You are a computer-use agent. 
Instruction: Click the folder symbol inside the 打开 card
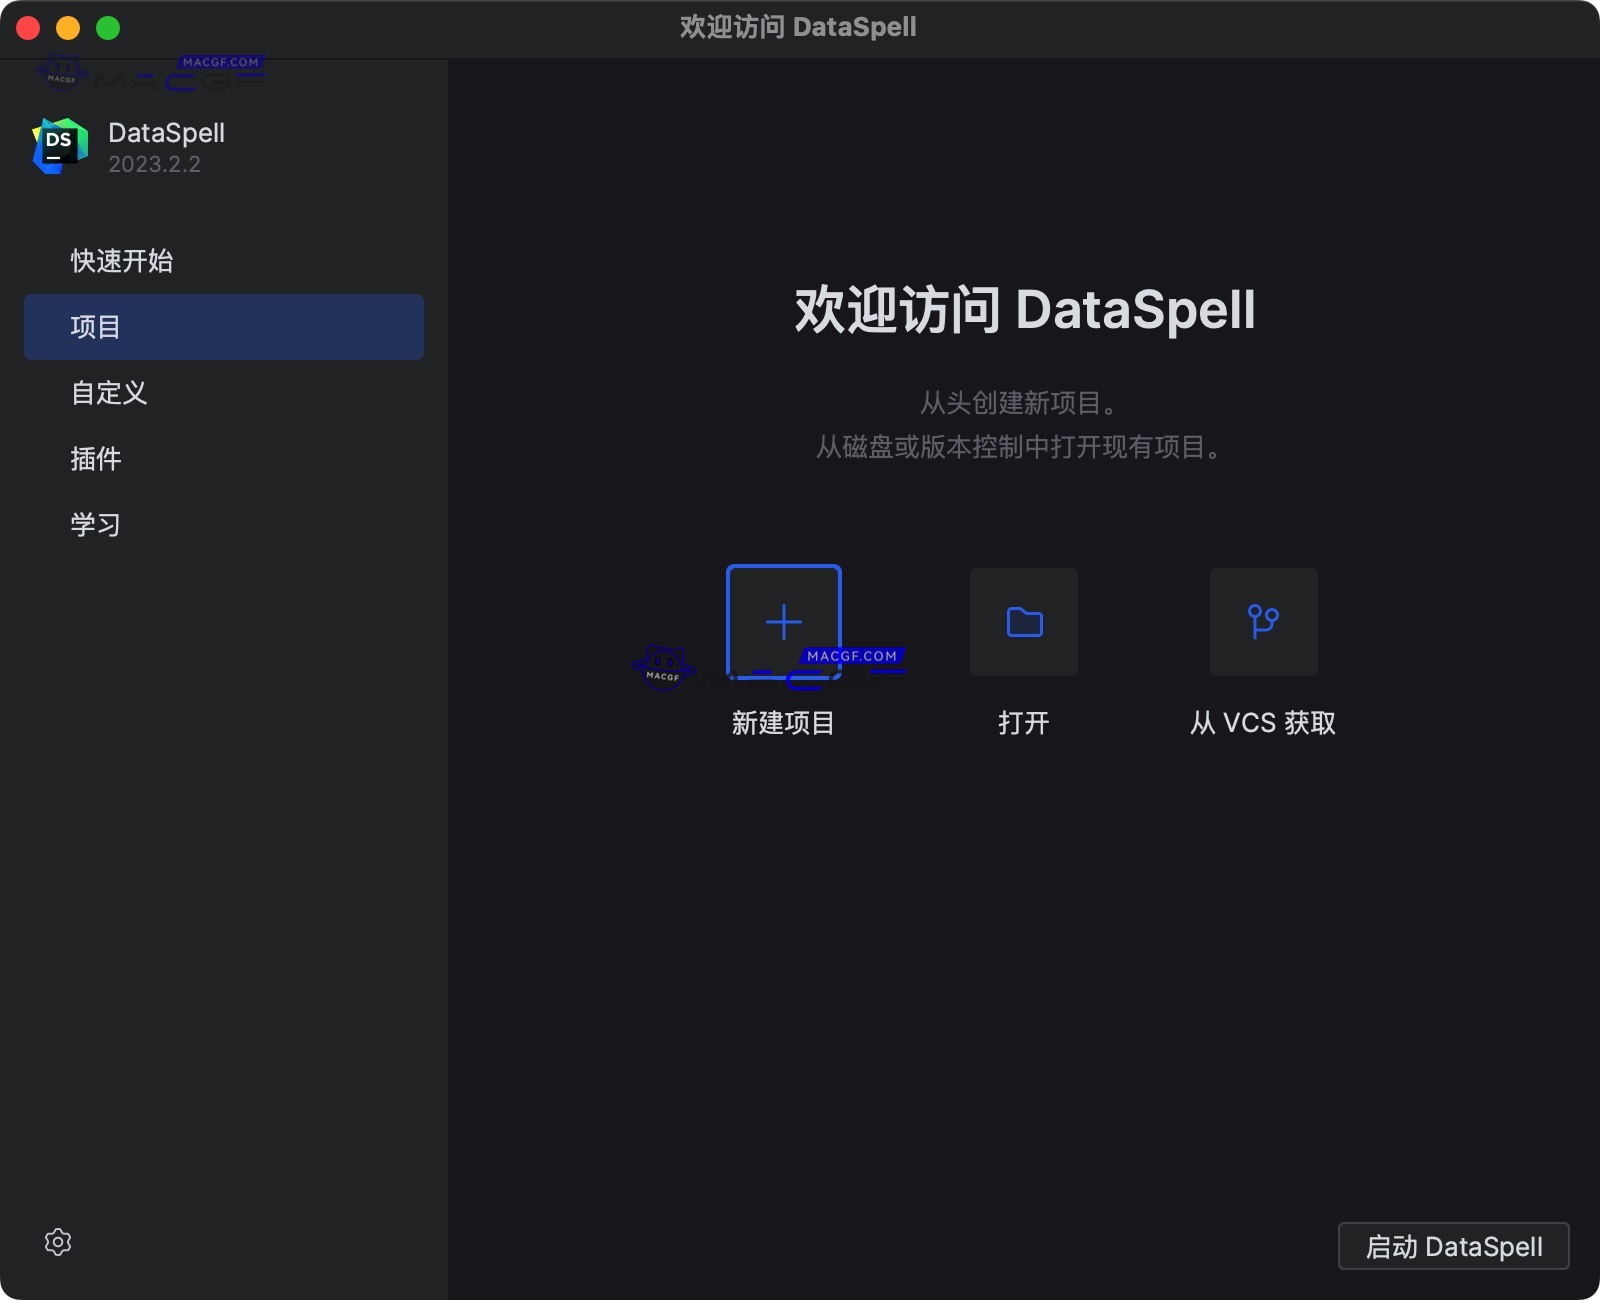(x=1023, y=621)
